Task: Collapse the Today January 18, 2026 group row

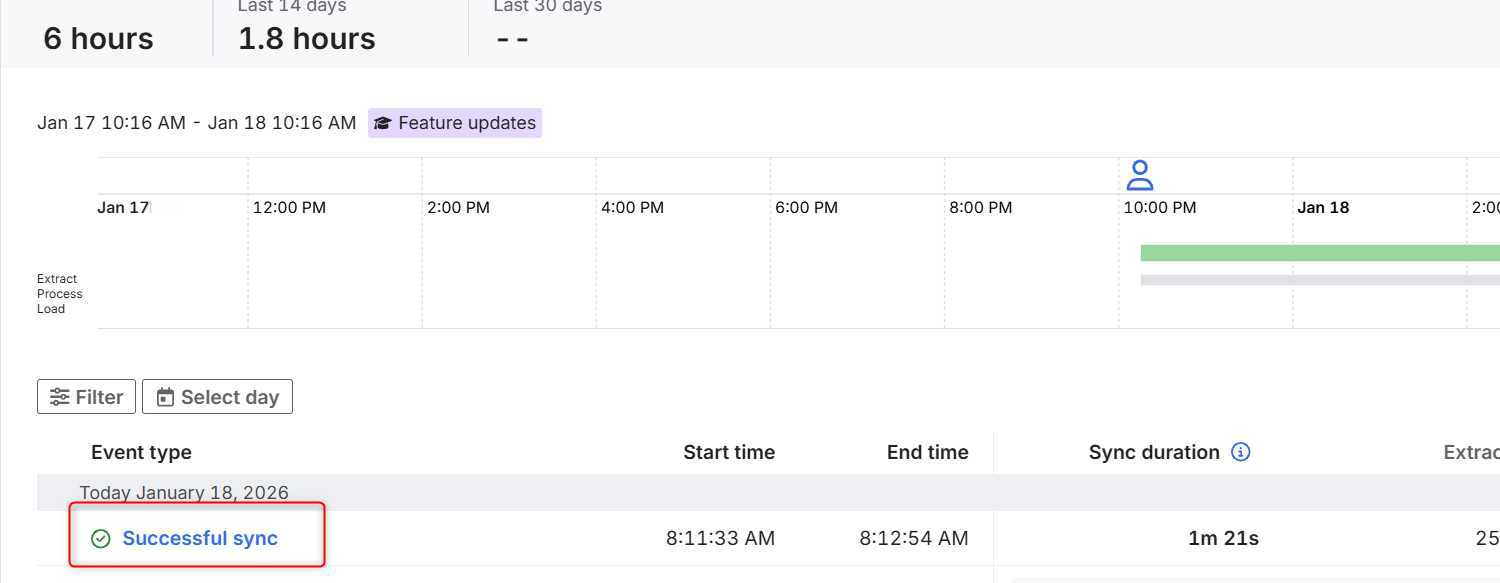Action: (184, 492)
